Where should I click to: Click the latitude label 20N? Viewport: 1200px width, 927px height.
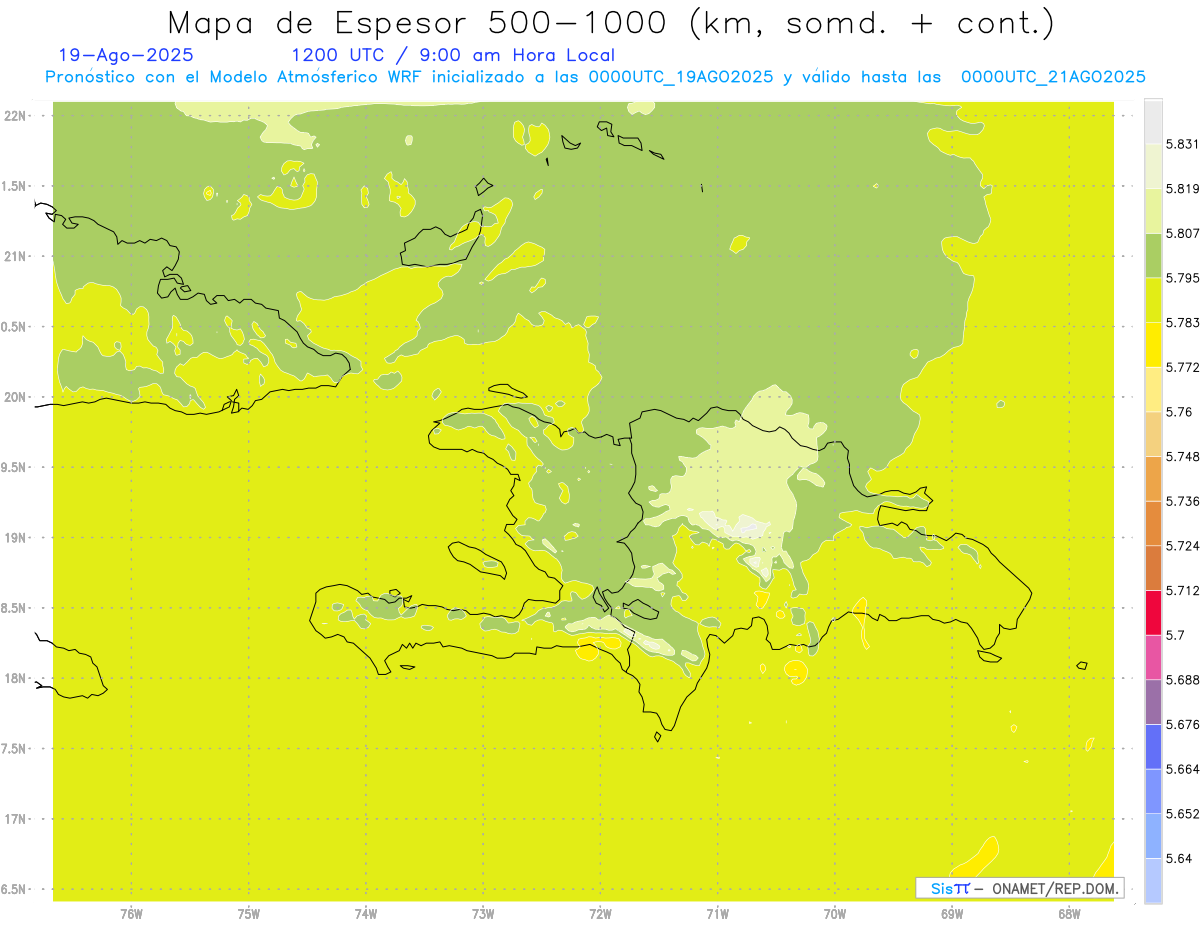pos(15,397)
